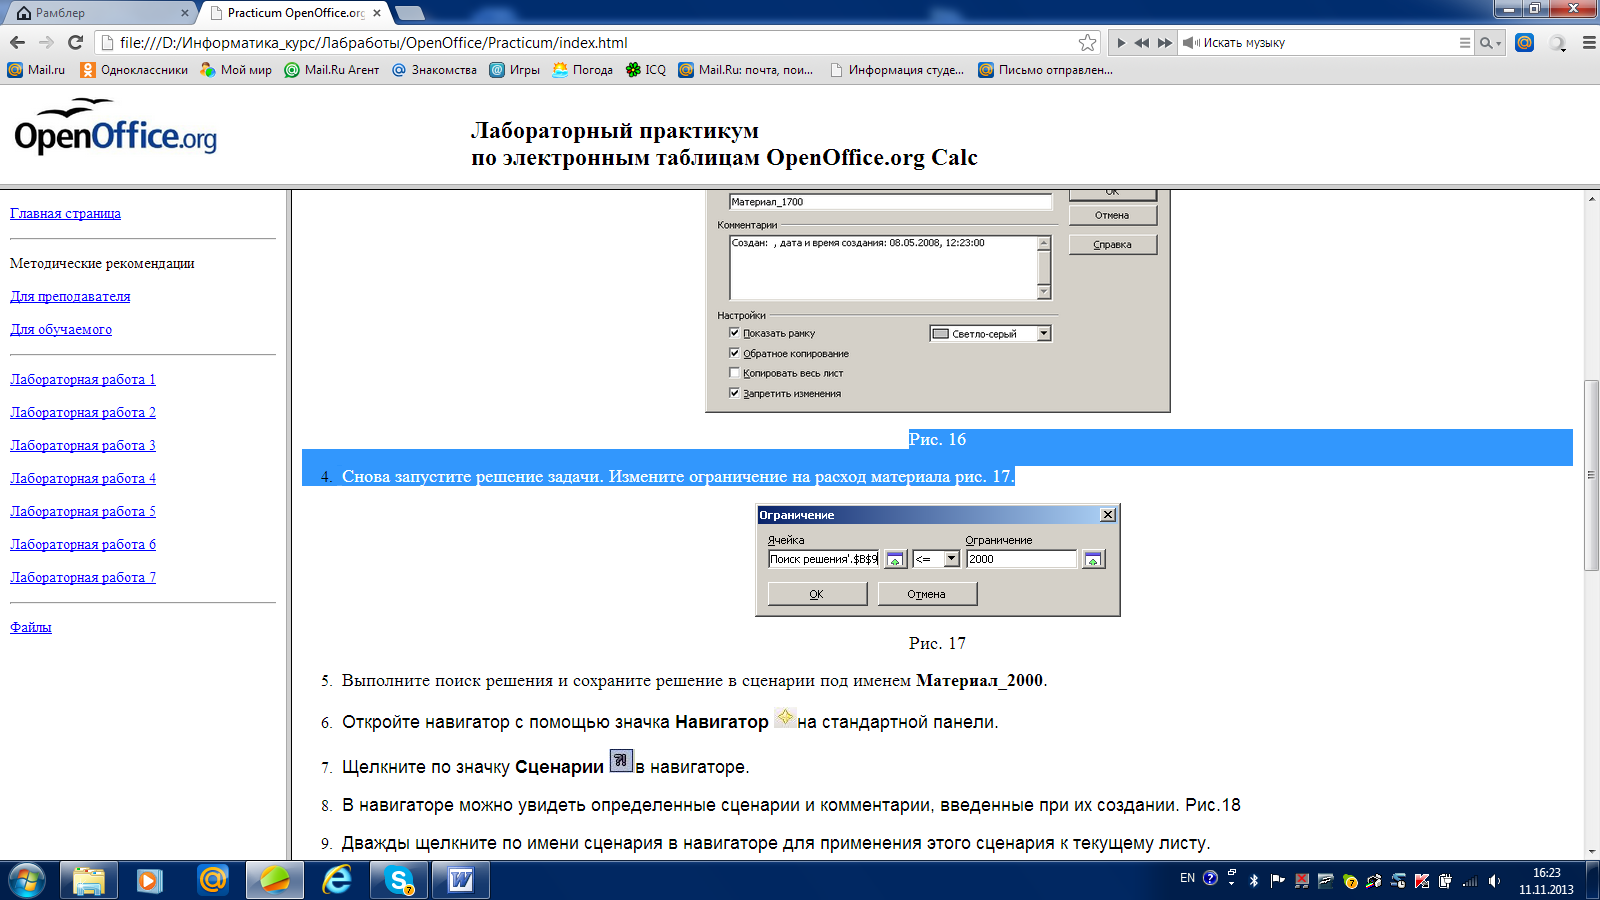The image size is (1600, 900).
Task: Open the Mail.ru bookmark
Action: click(36, 70)
